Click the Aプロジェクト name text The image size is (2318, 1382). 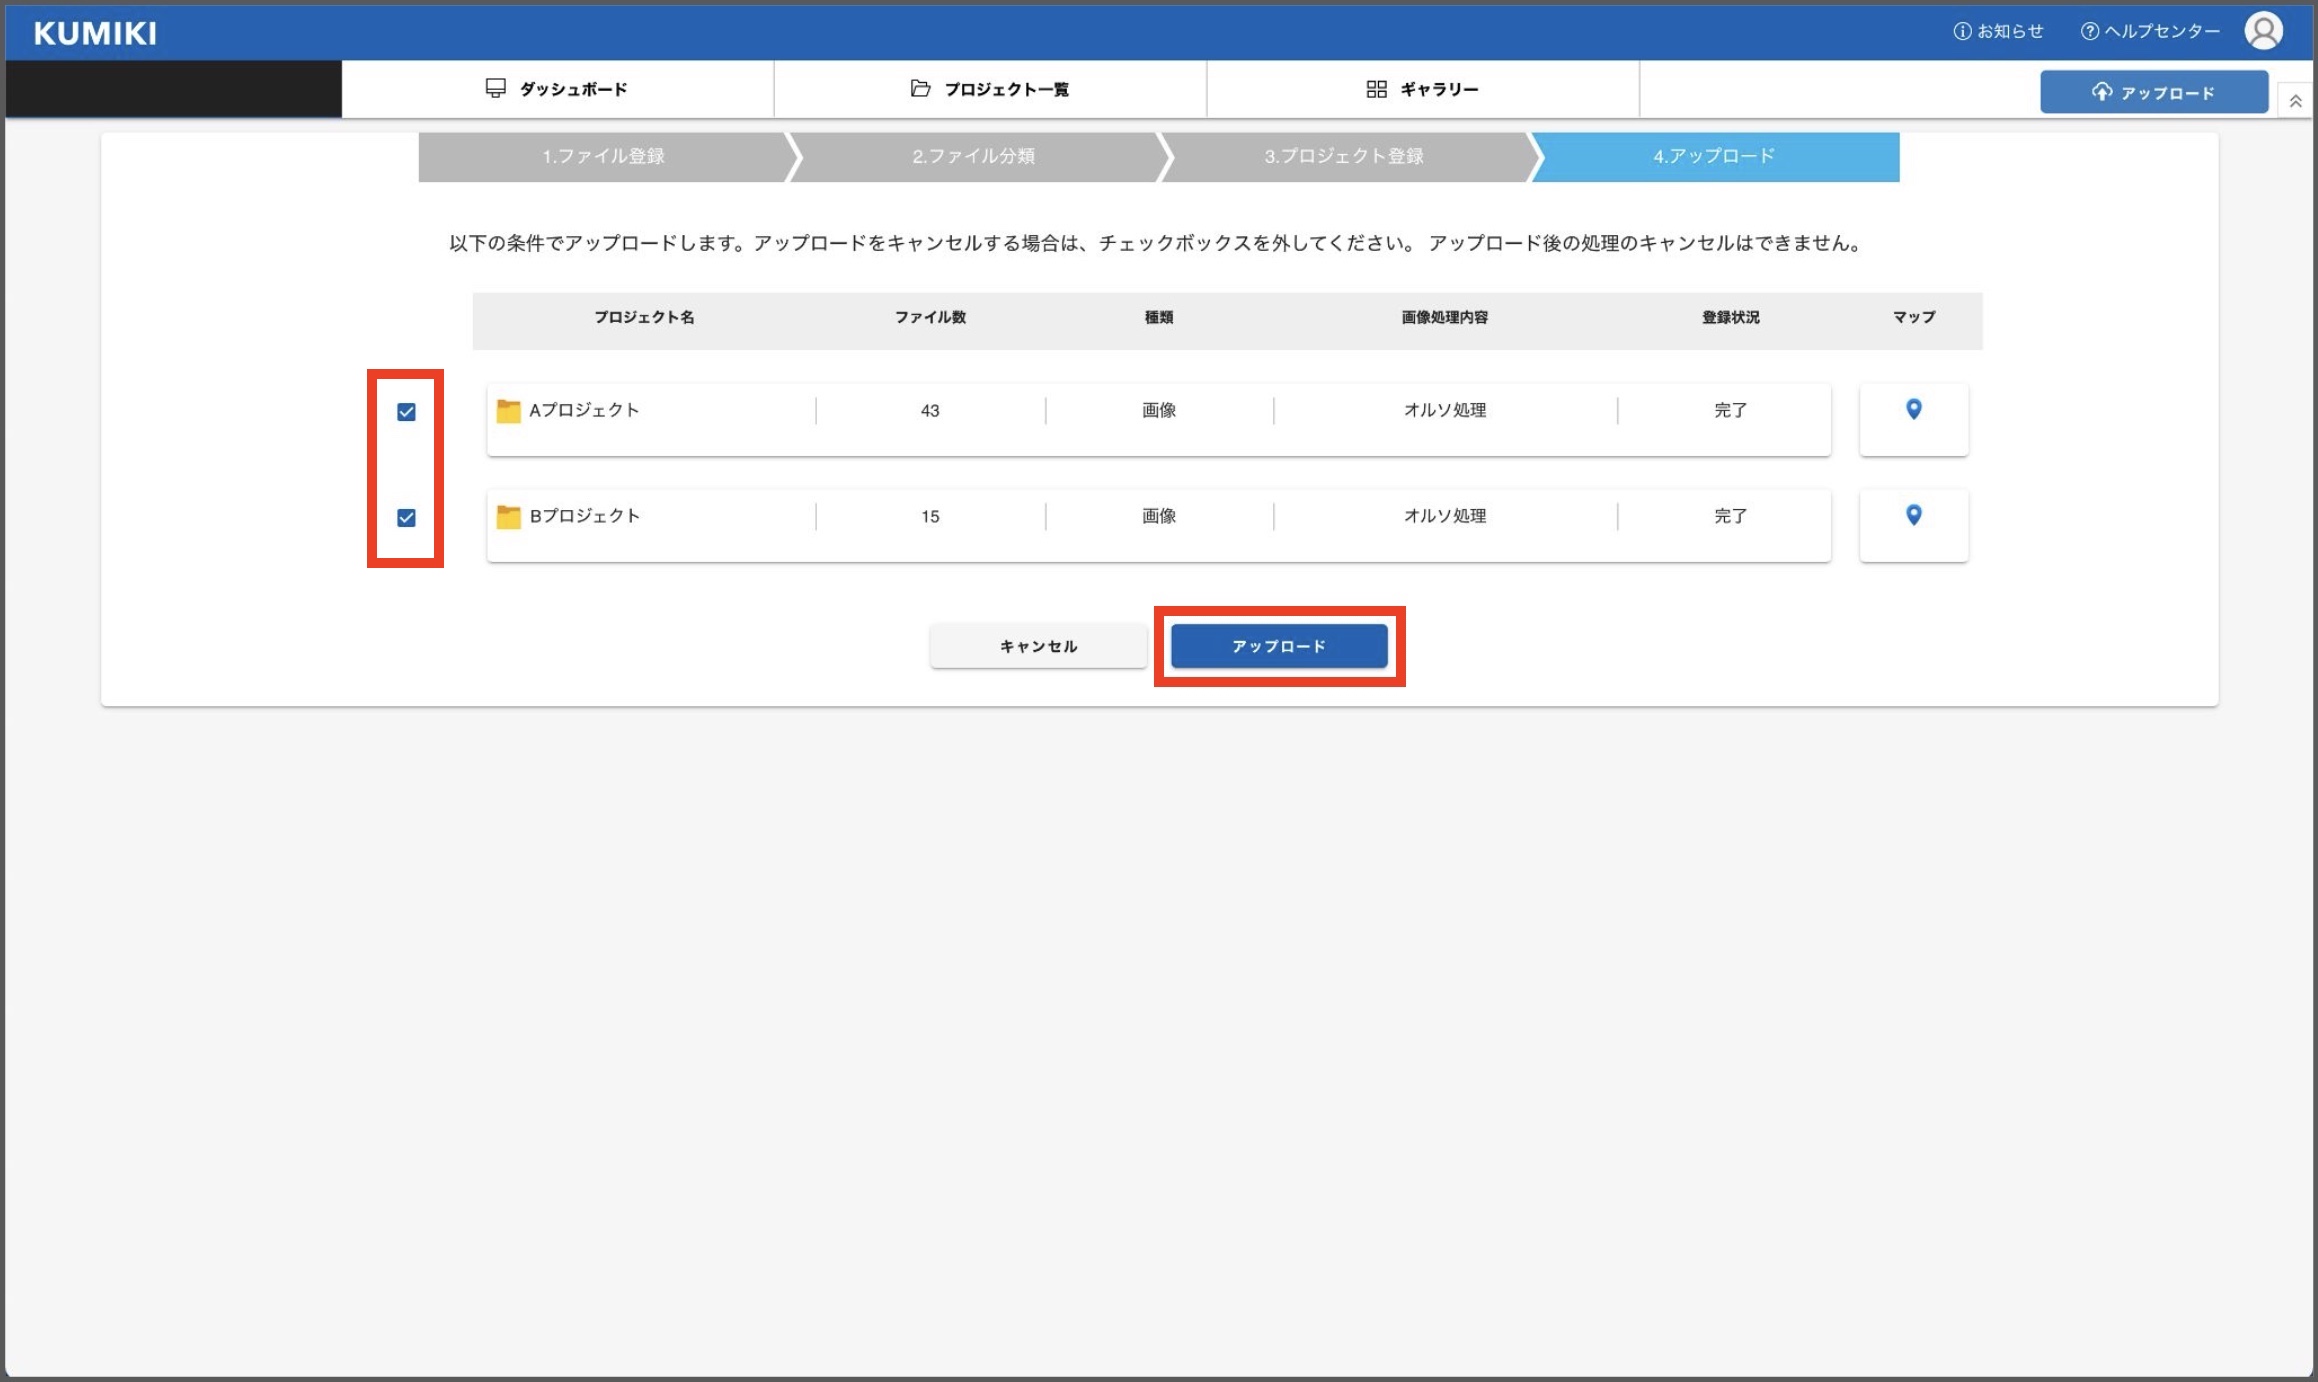tap(584, 410)
